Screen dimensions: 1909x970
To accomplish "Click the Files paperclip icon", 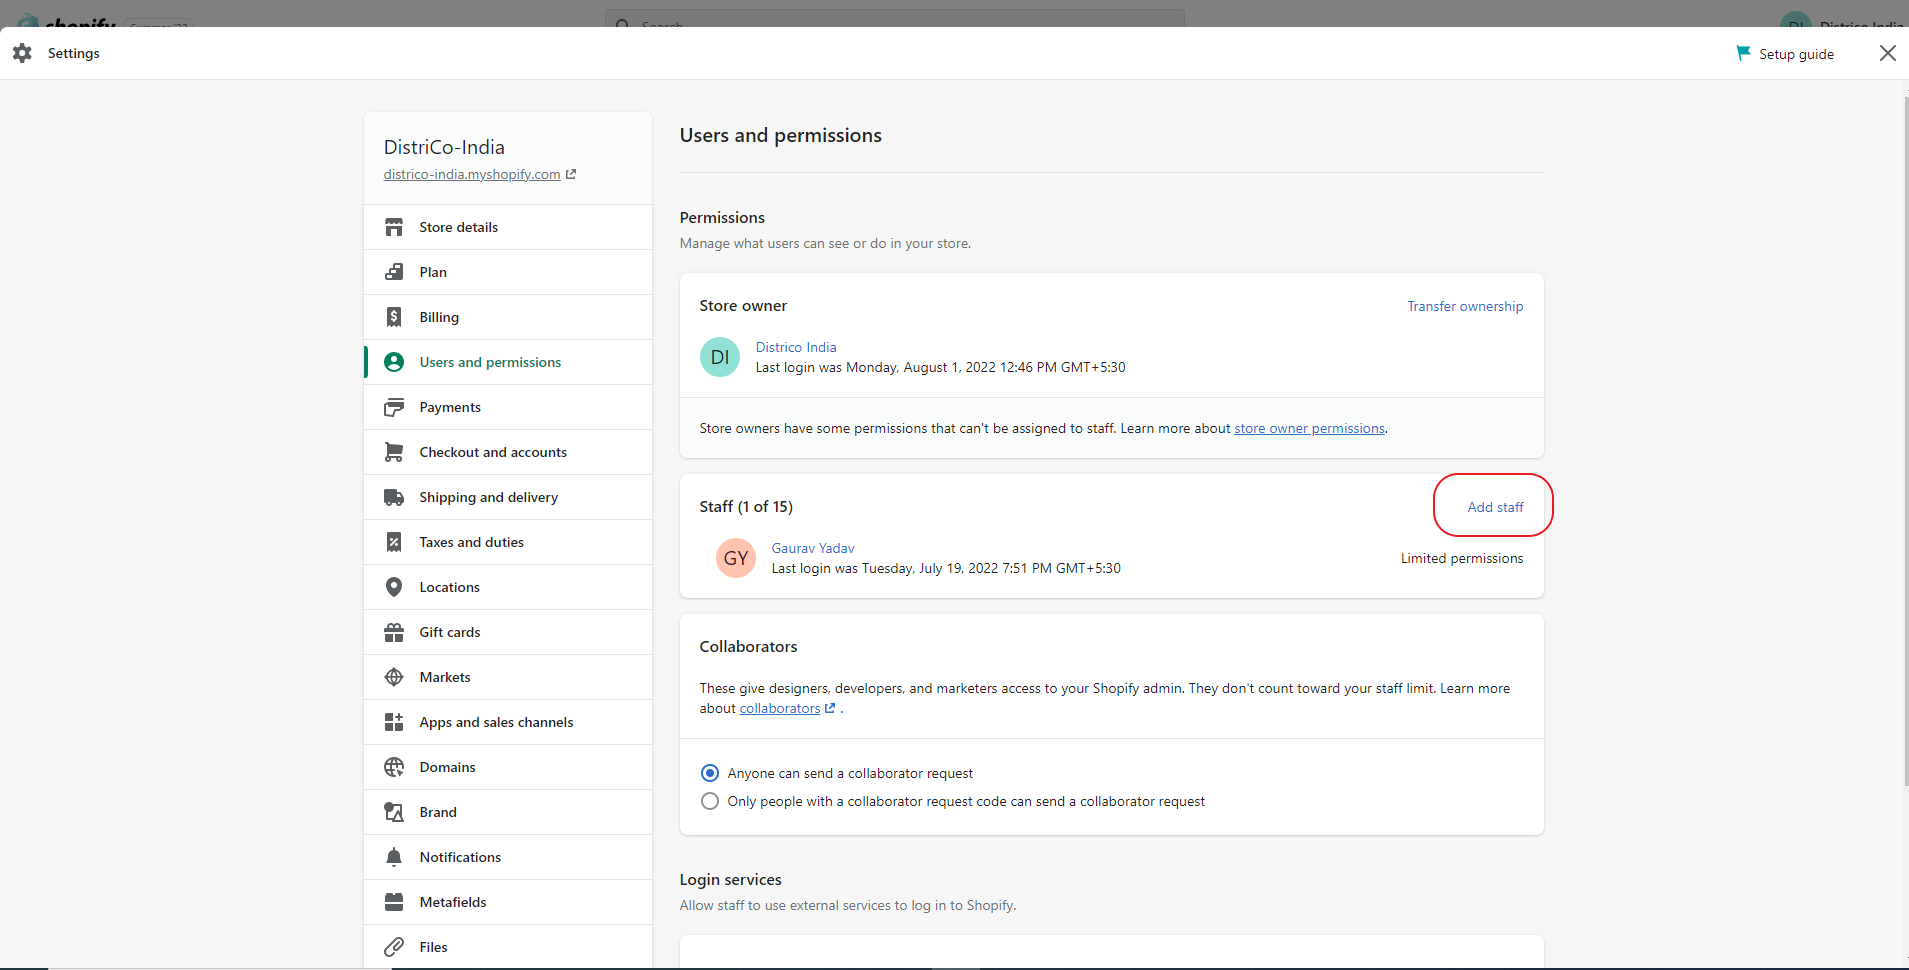I will coord(394,947).
